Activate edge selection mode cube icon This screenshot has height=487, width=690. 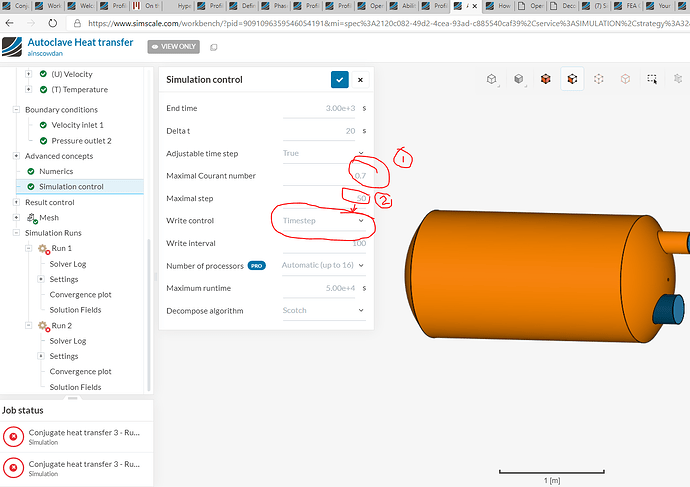pyautogui.click(x=598, y=79)
